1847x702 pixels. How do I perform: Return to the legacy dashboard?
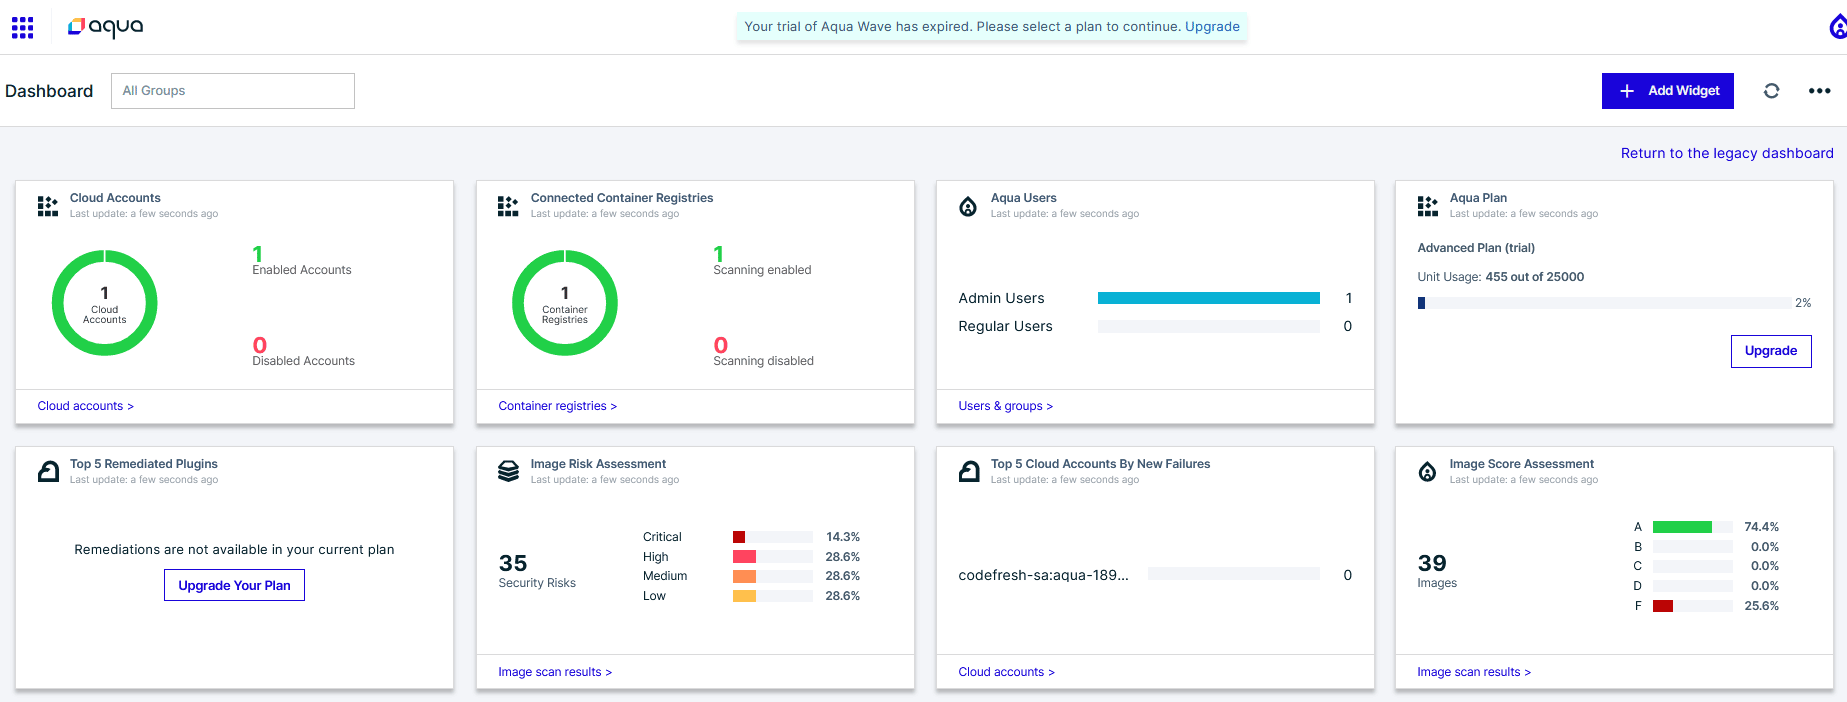(x=1727, y=153)
